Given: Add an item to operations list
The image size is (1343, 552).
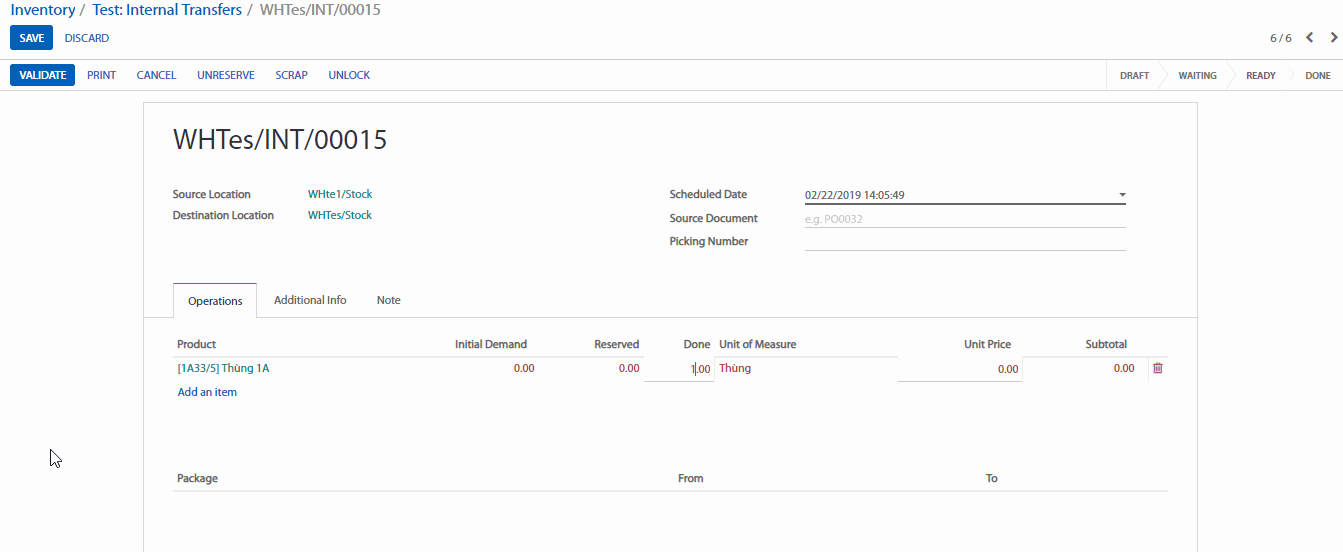Looking at the screenshot, I should (207, 392).
